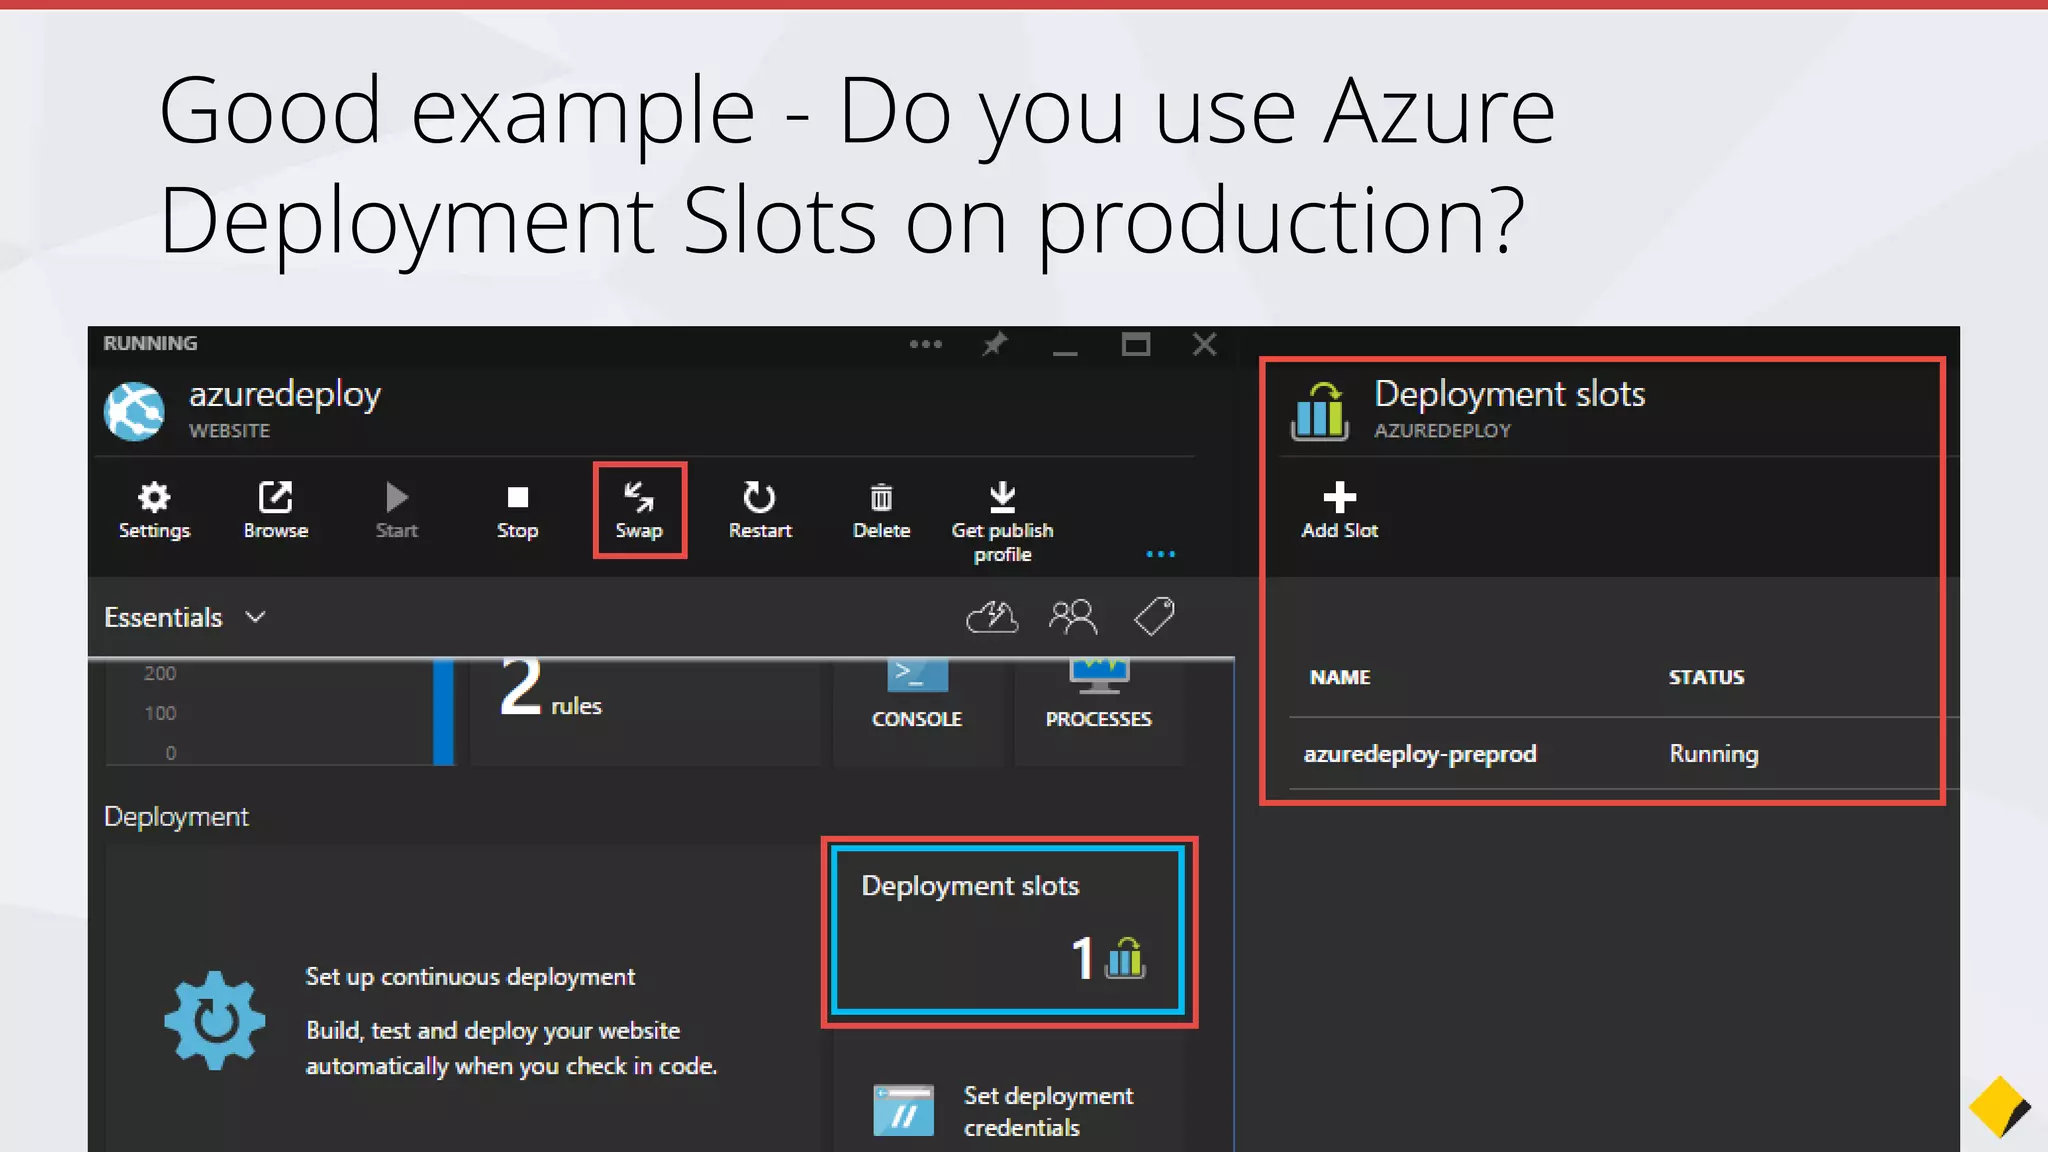Viewport: 2048px width, 1152px height.
Task: Download the publish profile
Action: (x=1002, y=522)
